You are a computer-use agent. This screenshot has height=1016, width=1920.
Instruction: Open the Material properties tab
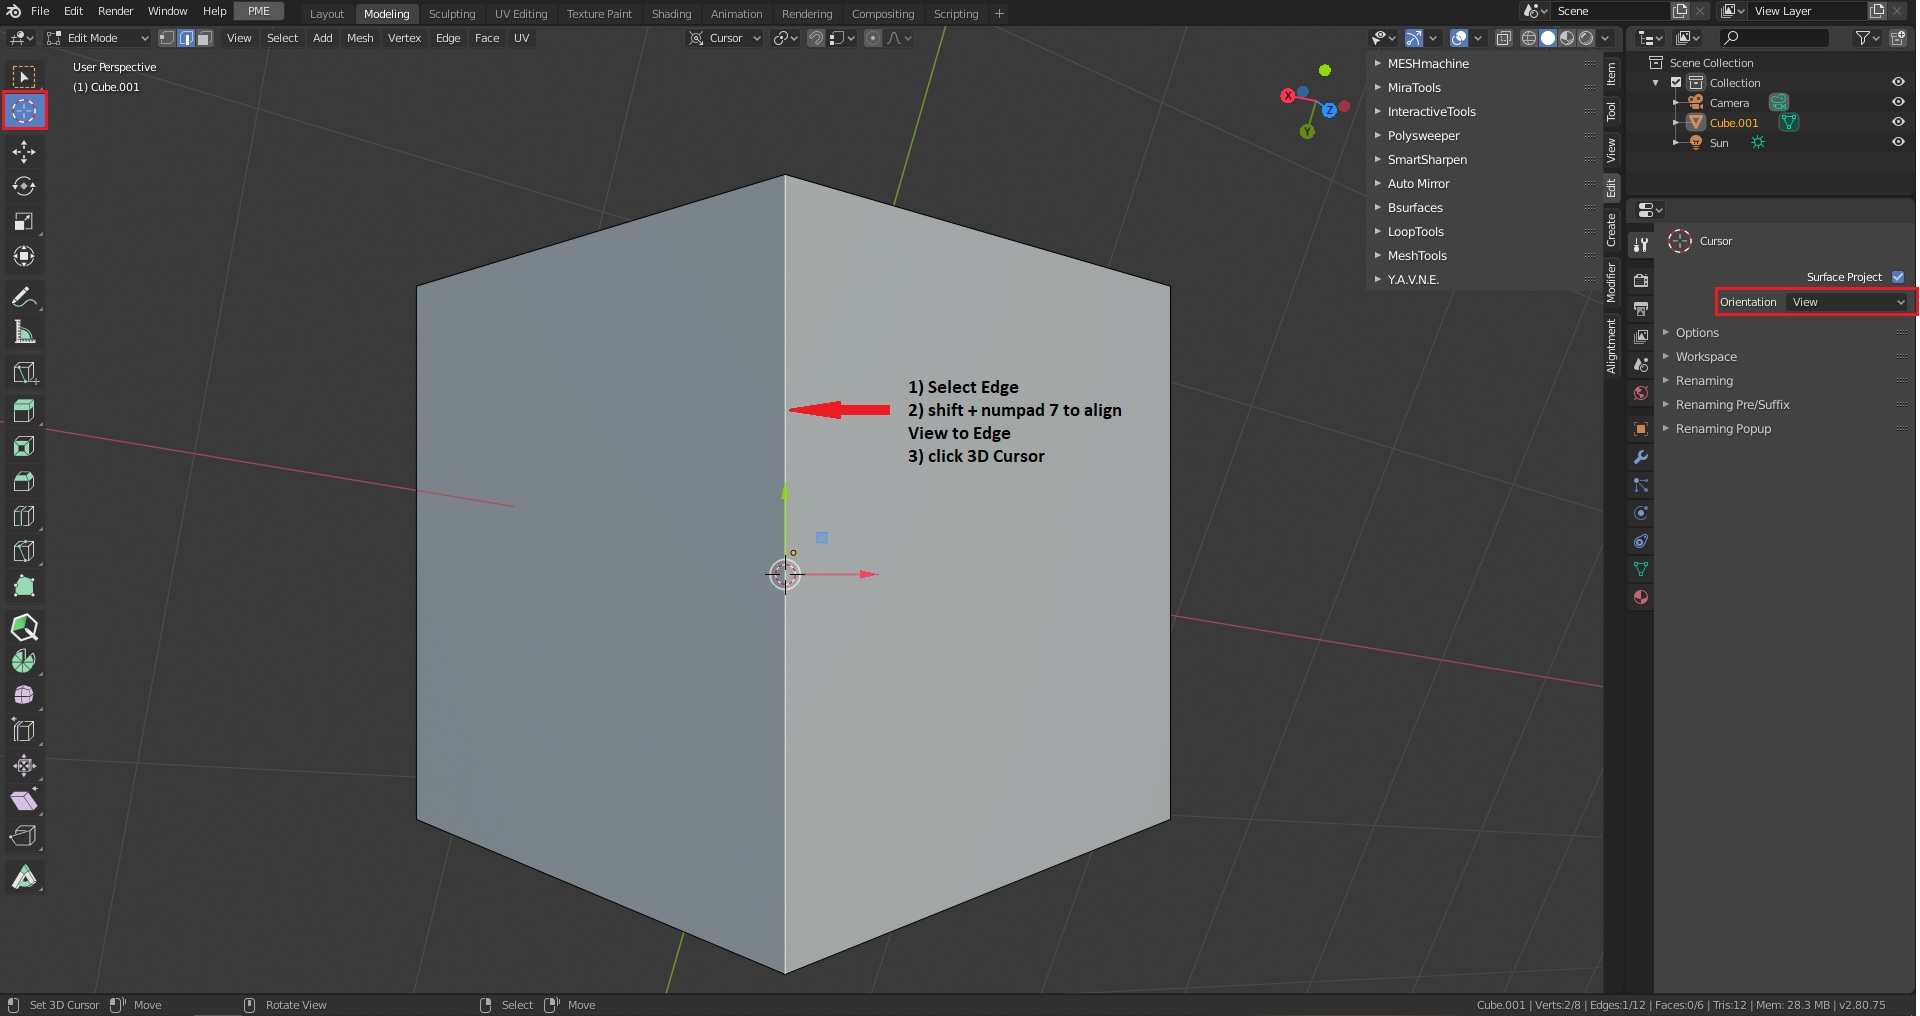point(1641,597)
